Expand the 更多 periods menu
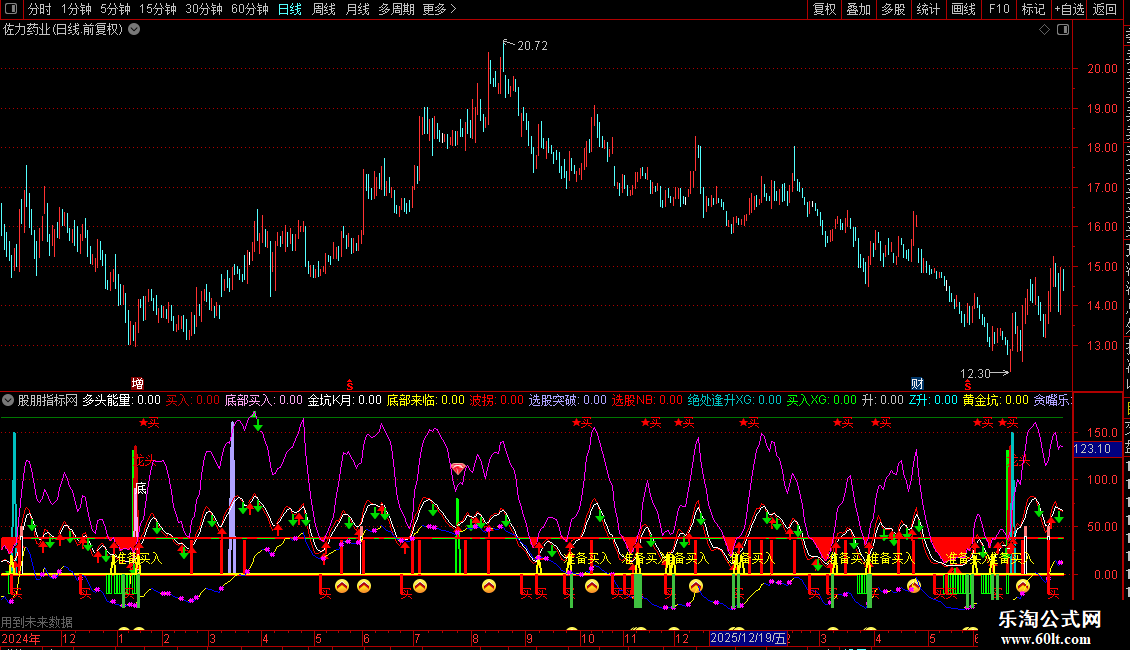Viewport: 1130px width, 650px height. pos(439,9)
